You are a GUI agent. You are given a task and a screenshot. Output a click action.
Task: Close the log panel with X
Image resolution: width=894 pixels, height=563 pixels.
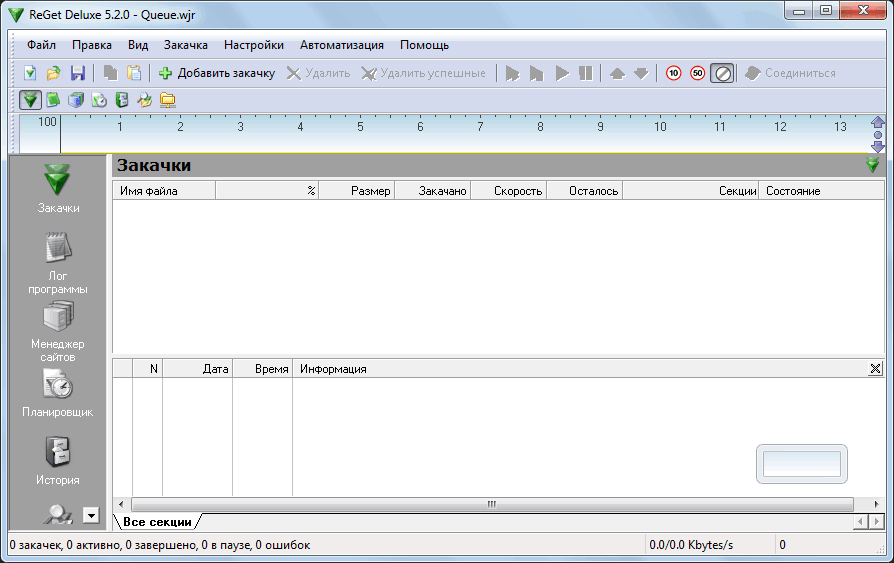coord(875,368)
